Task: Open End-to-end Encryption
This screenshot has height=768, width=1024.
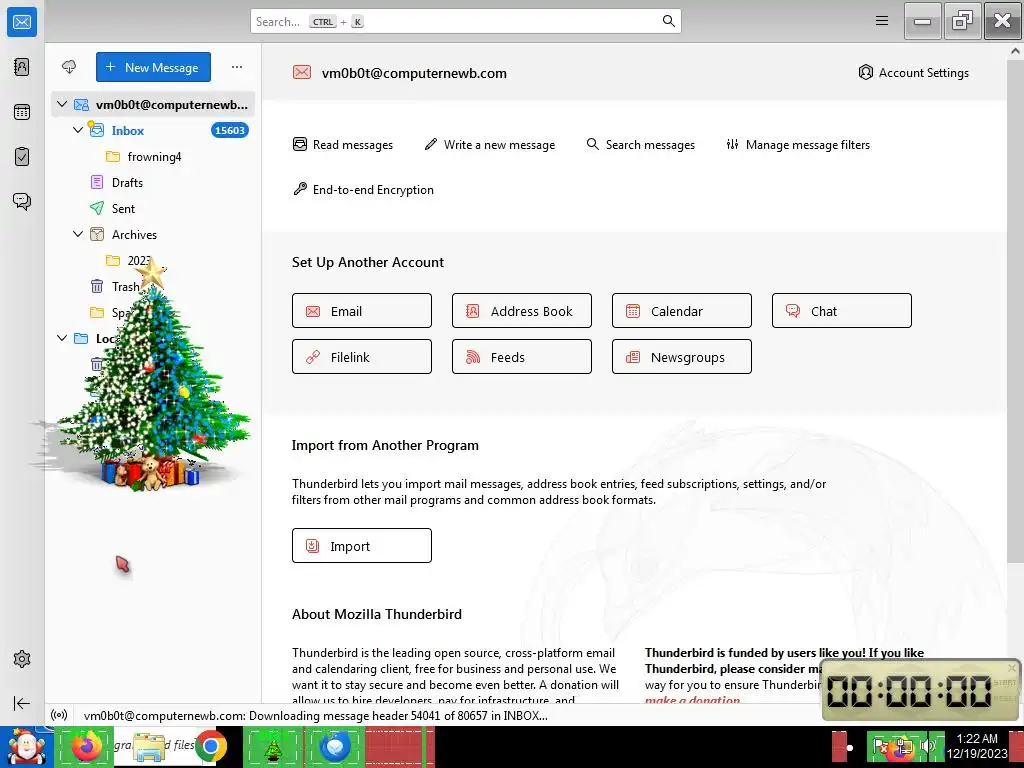Action: pyautogui.click(x=364, y=189)
